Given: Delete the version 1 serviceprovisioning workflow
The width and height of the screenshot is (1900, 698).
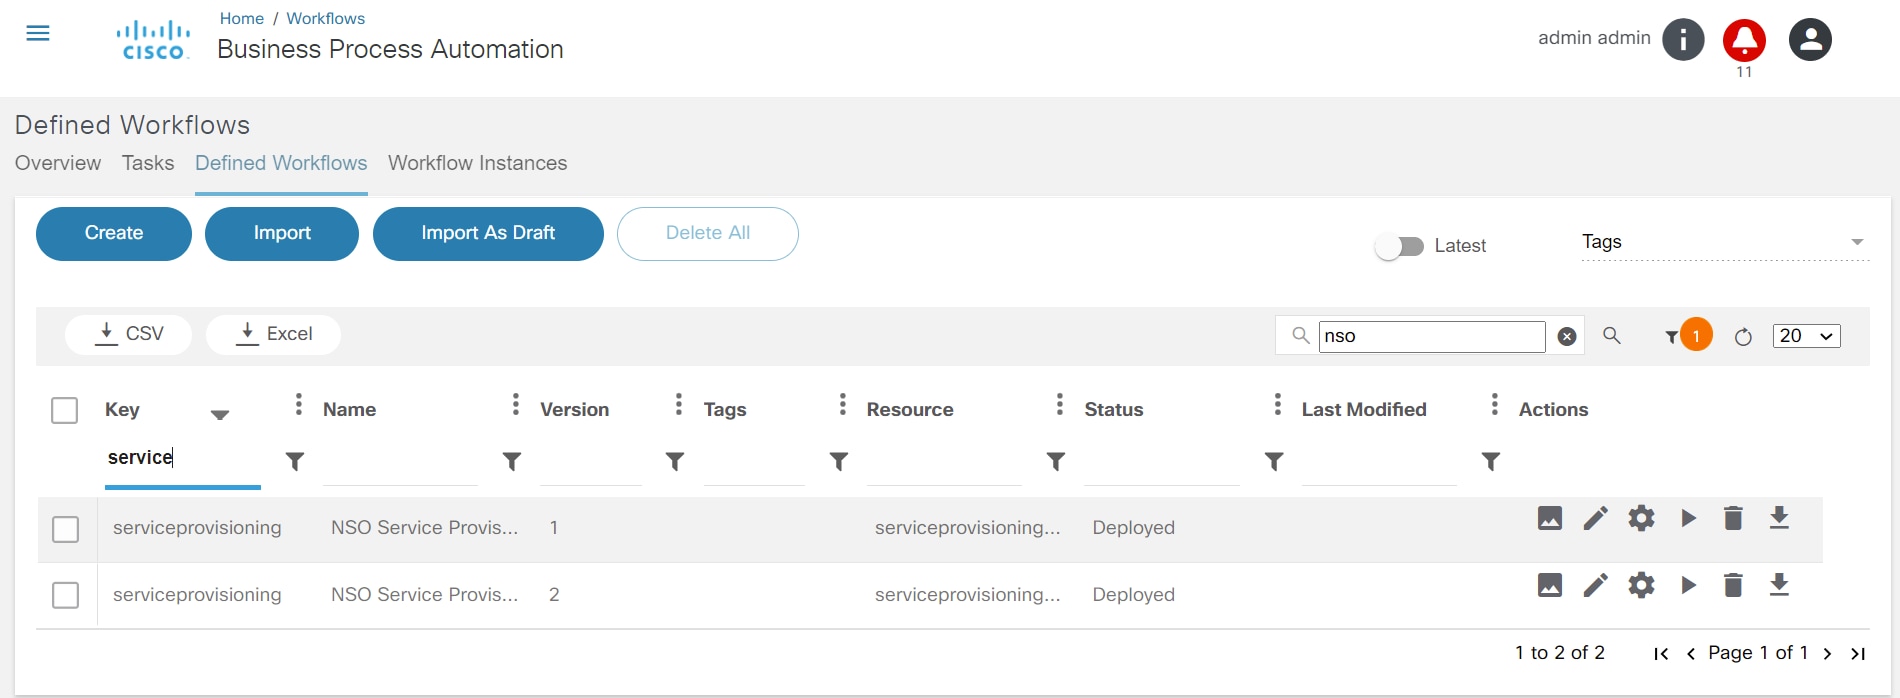Looking at the screenshot, I should [1733, 518].
